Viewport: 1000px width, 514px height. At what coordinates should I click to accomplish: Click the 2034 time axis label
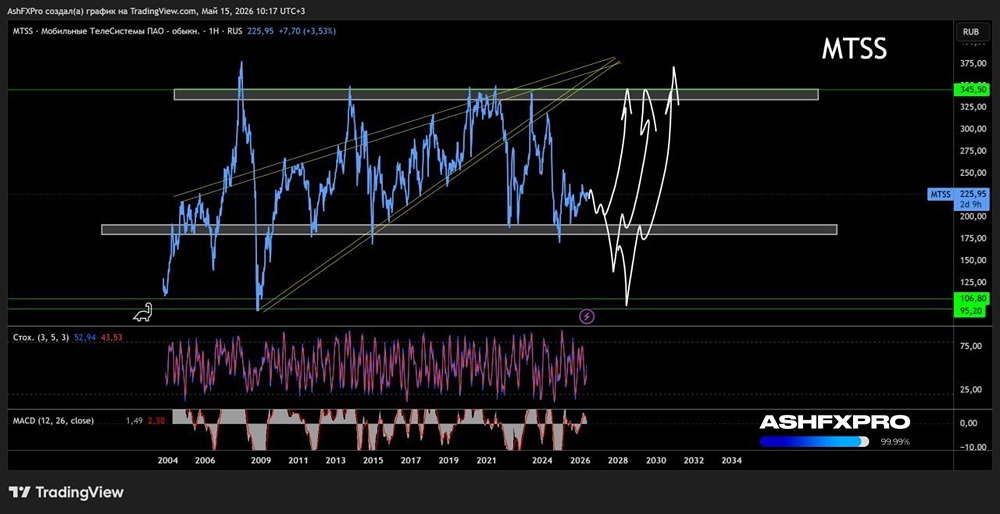[731, 460]
